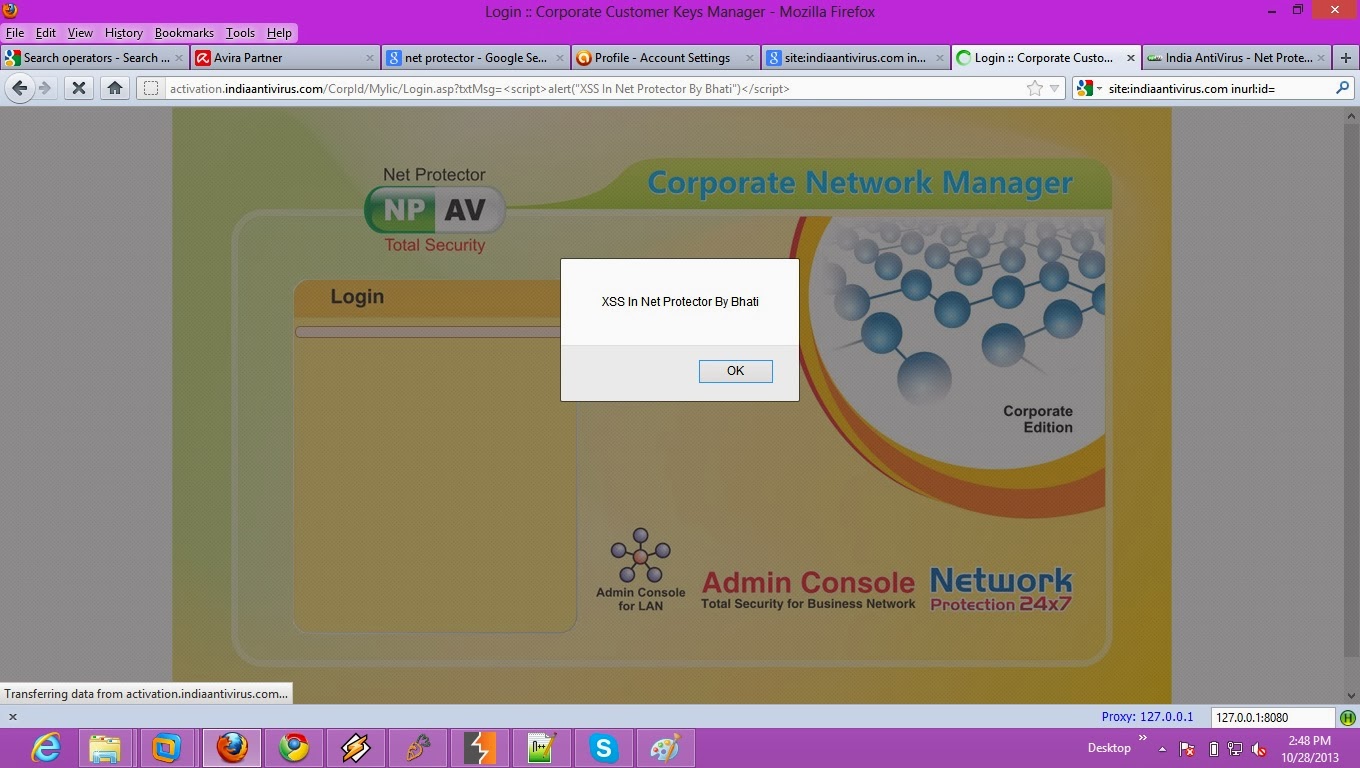The width and height of the screenshot is (1360, 768).
Task: Switch to the Search operators tab
Action: point(95,58)
